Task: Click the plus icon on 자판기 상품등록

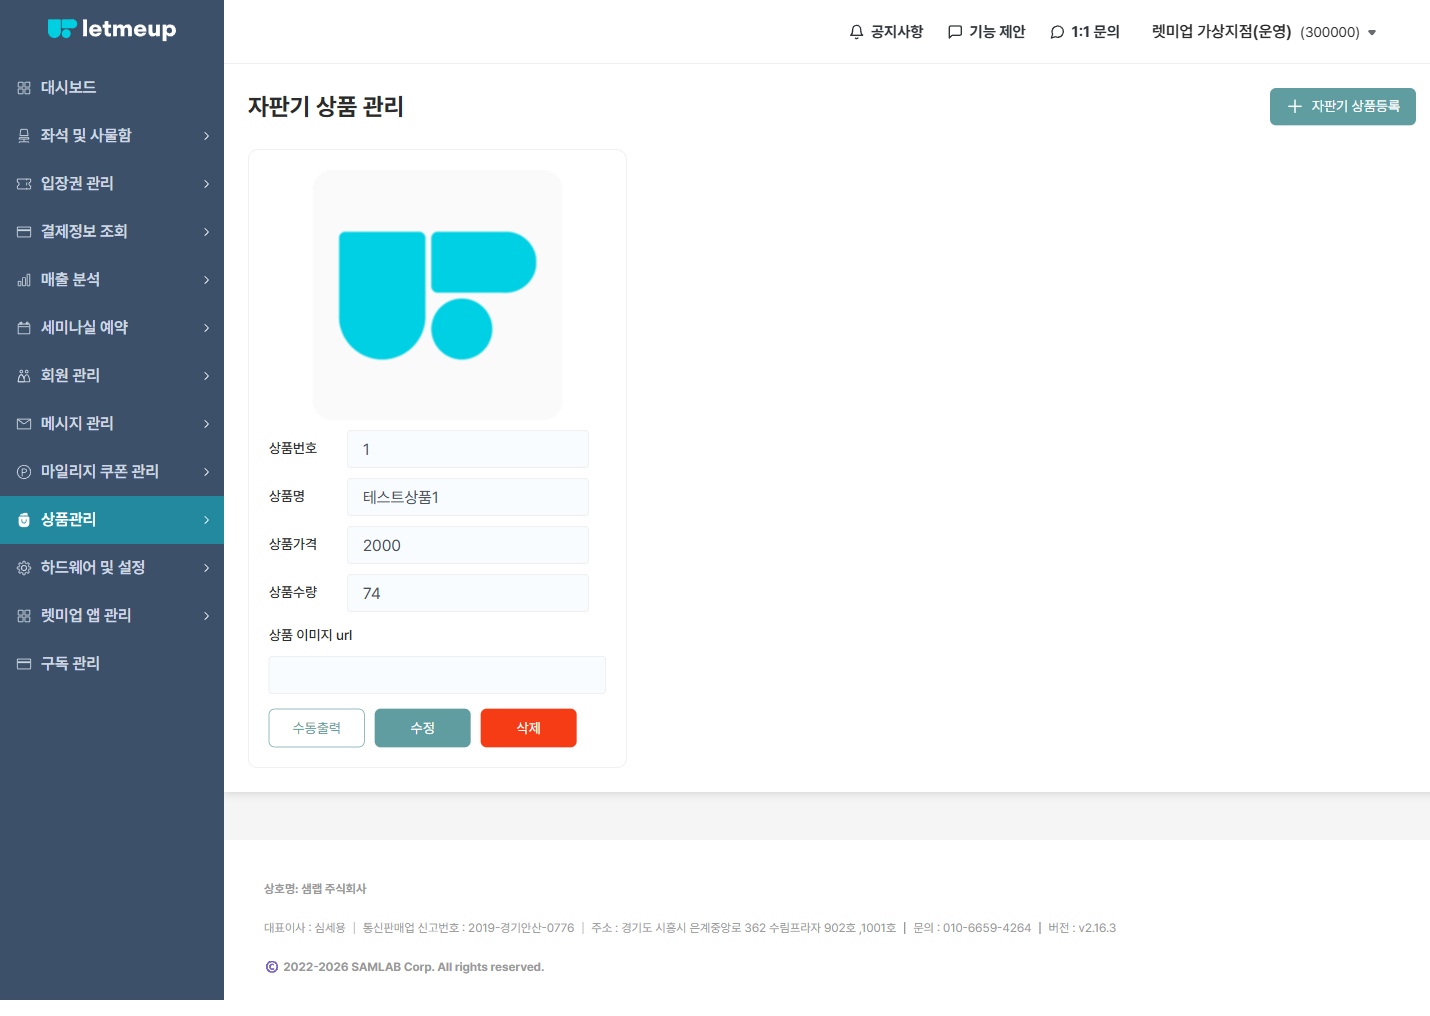Action: [1295, 106]
